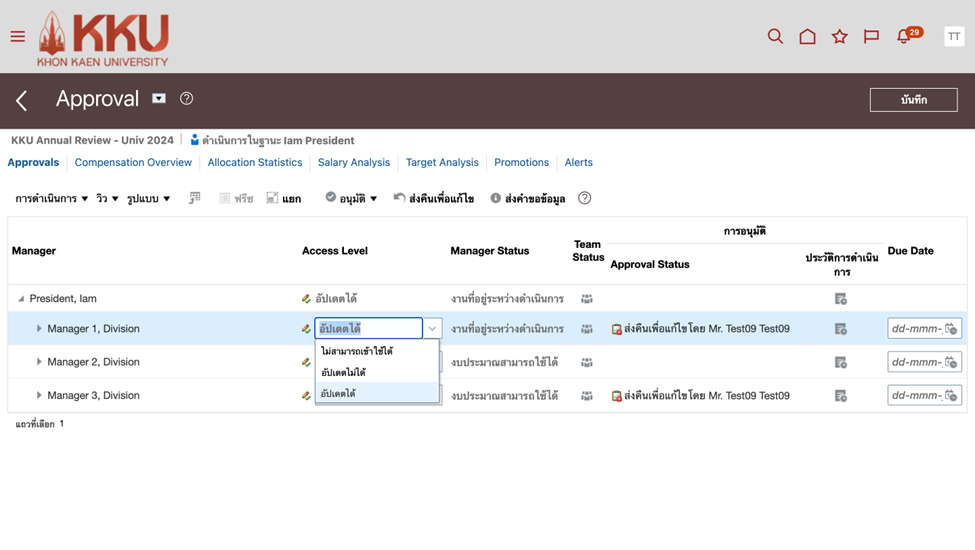Screen dimensions: 975x550
Task: Open favorites star icon
Action: (839, 37)
